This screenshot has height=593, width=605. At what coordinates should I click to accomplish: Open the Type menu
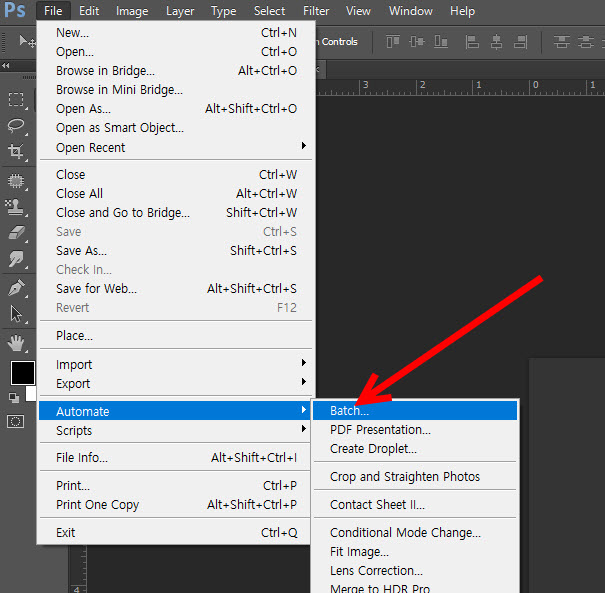pyautogui.click(x=223, y=11)
